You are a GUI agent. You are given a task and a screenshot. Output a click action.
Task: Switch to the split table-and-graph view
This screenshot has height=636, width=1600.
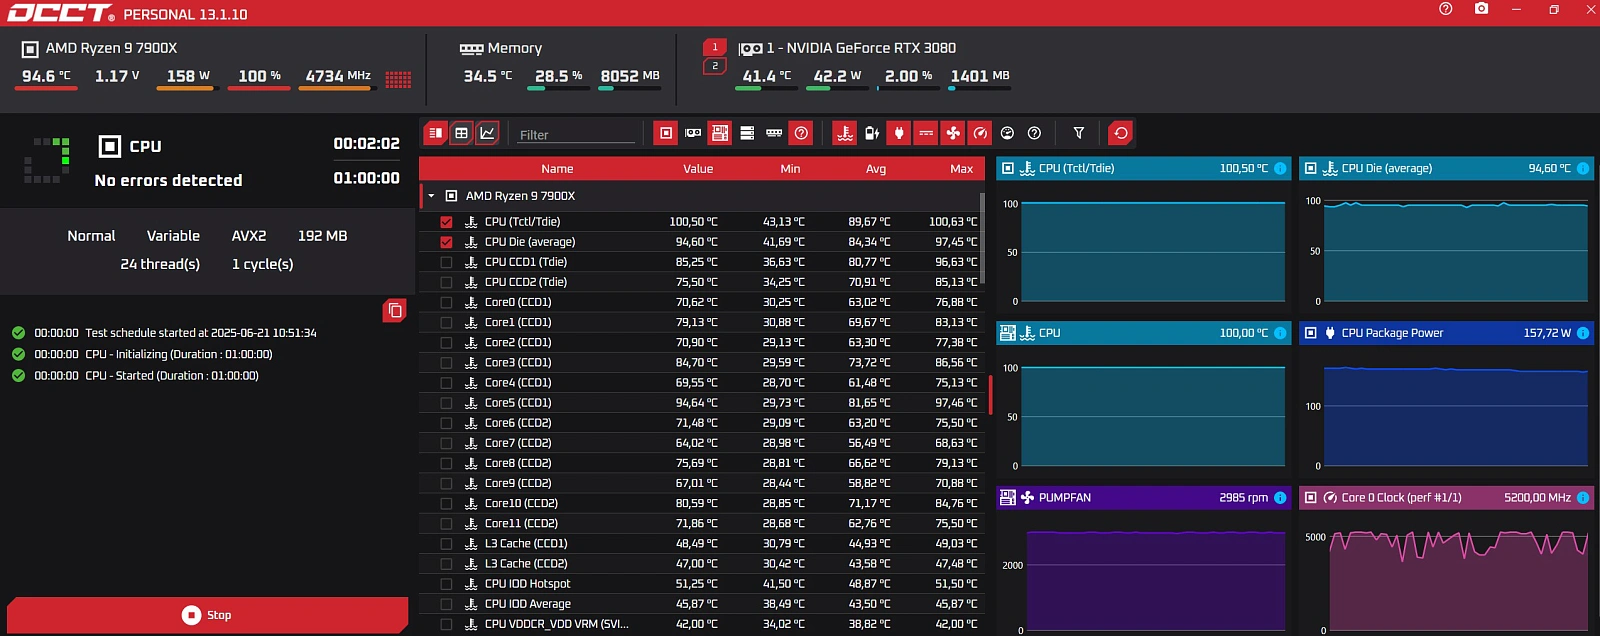(x=435, y=133)
